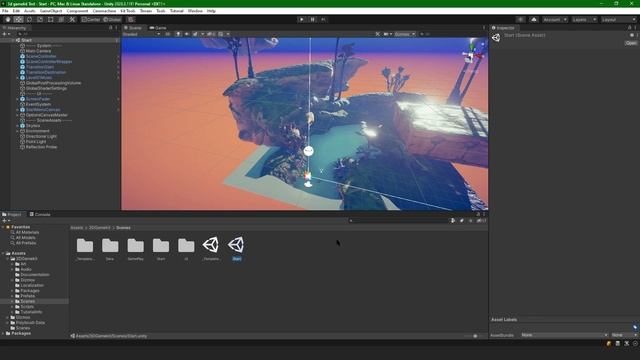
Task: Open the Collab icon left of cloud
Action: (x=520, y=20)
